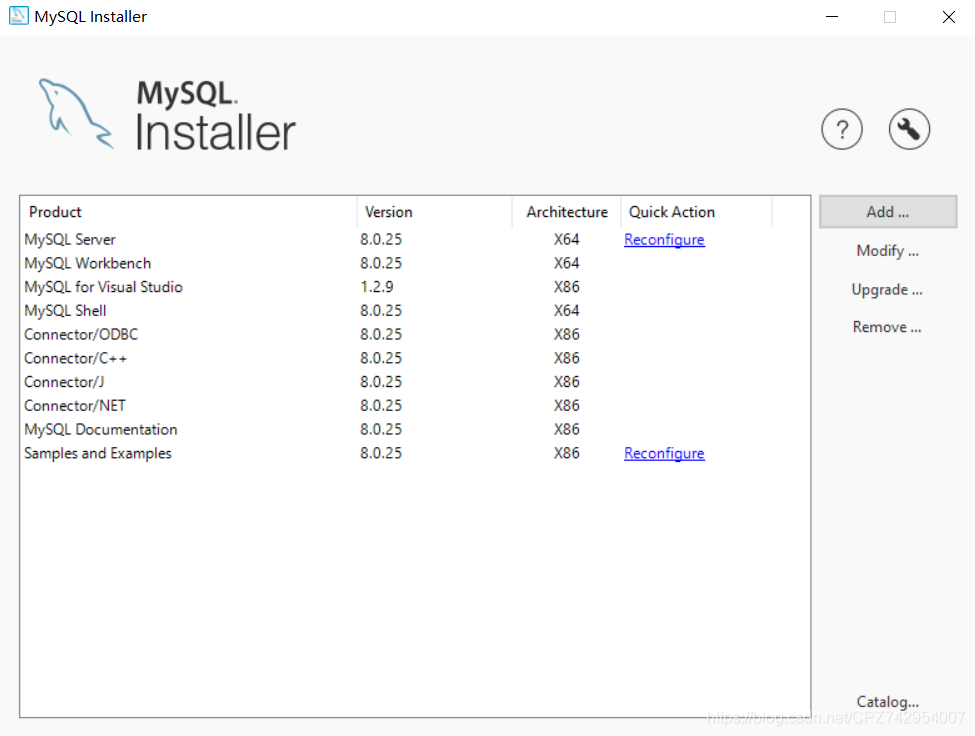Click the X86 architecture of Connector/ODBC
The image size is (975, 736).
coord(566,334)
